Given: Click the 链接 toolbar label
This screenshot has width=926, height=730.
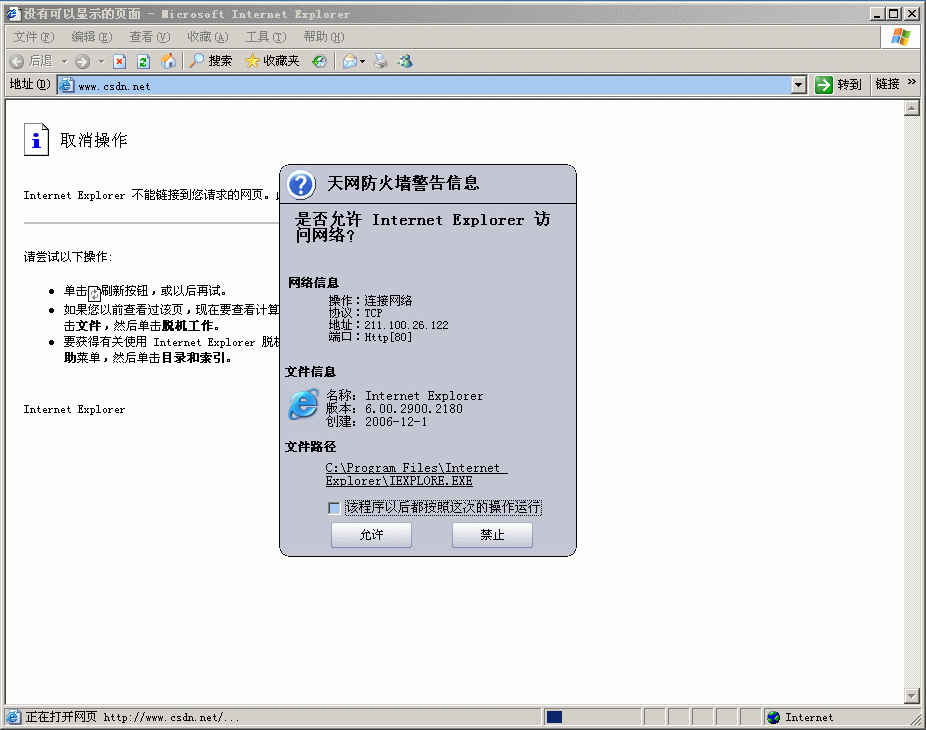Looking at the screenshot, I should (x=887, y=84).
